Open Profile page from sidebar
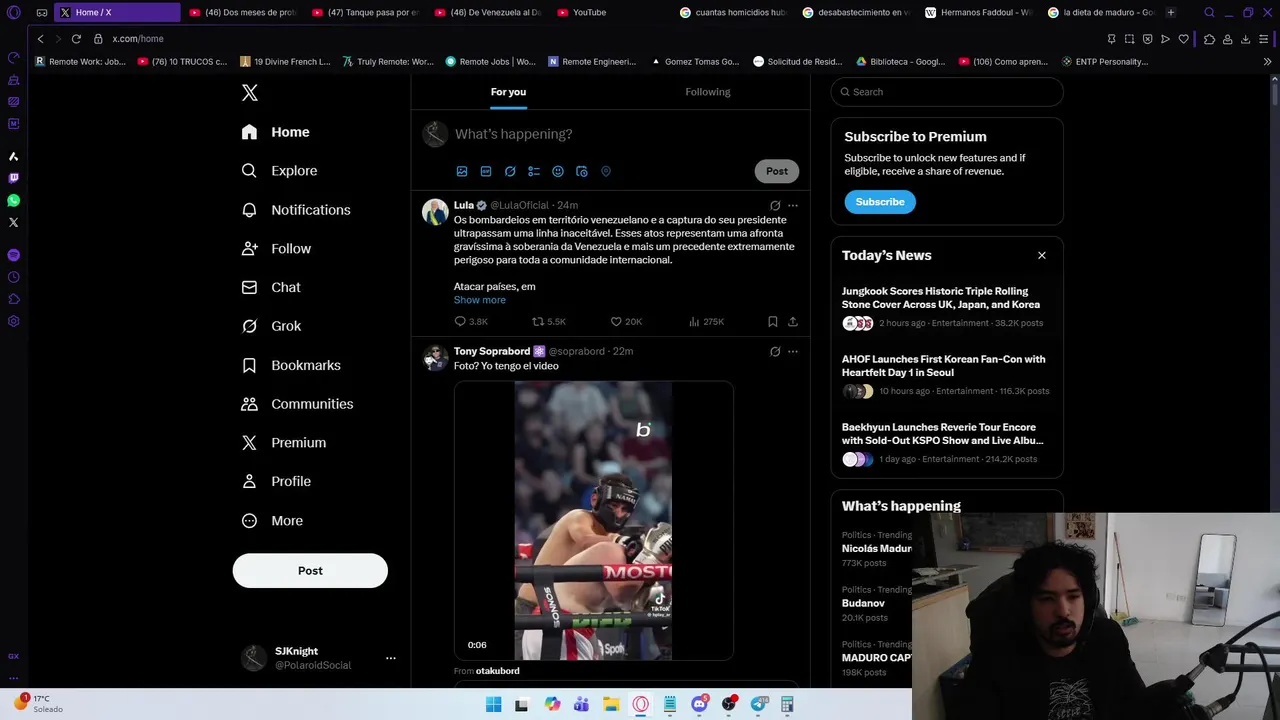This screenshot has width=1280, height=720. click(276, 482)
